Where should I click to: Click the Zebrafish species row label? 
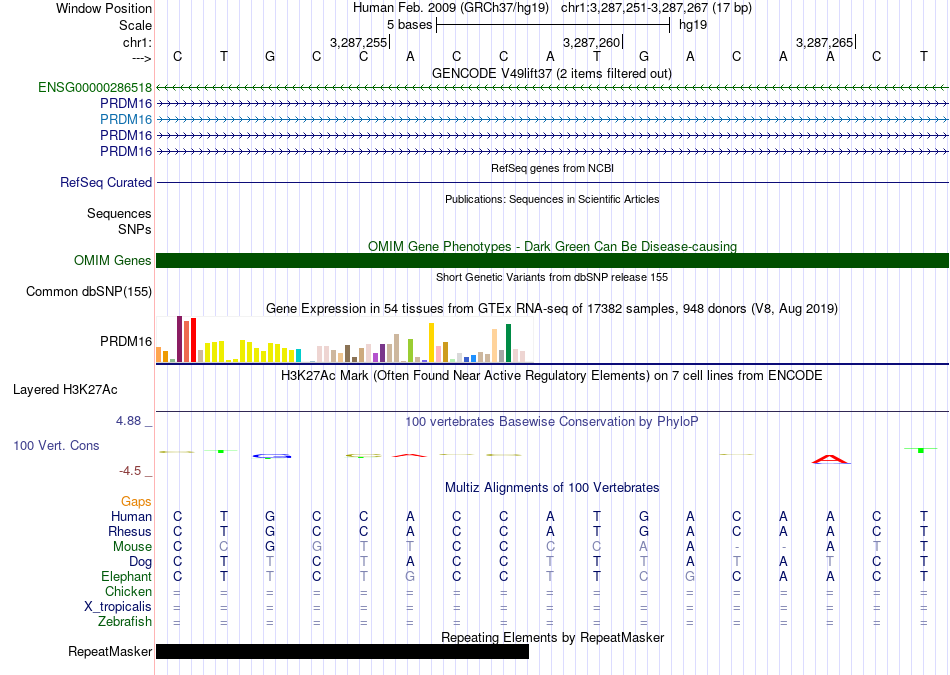tap(125, 622)
